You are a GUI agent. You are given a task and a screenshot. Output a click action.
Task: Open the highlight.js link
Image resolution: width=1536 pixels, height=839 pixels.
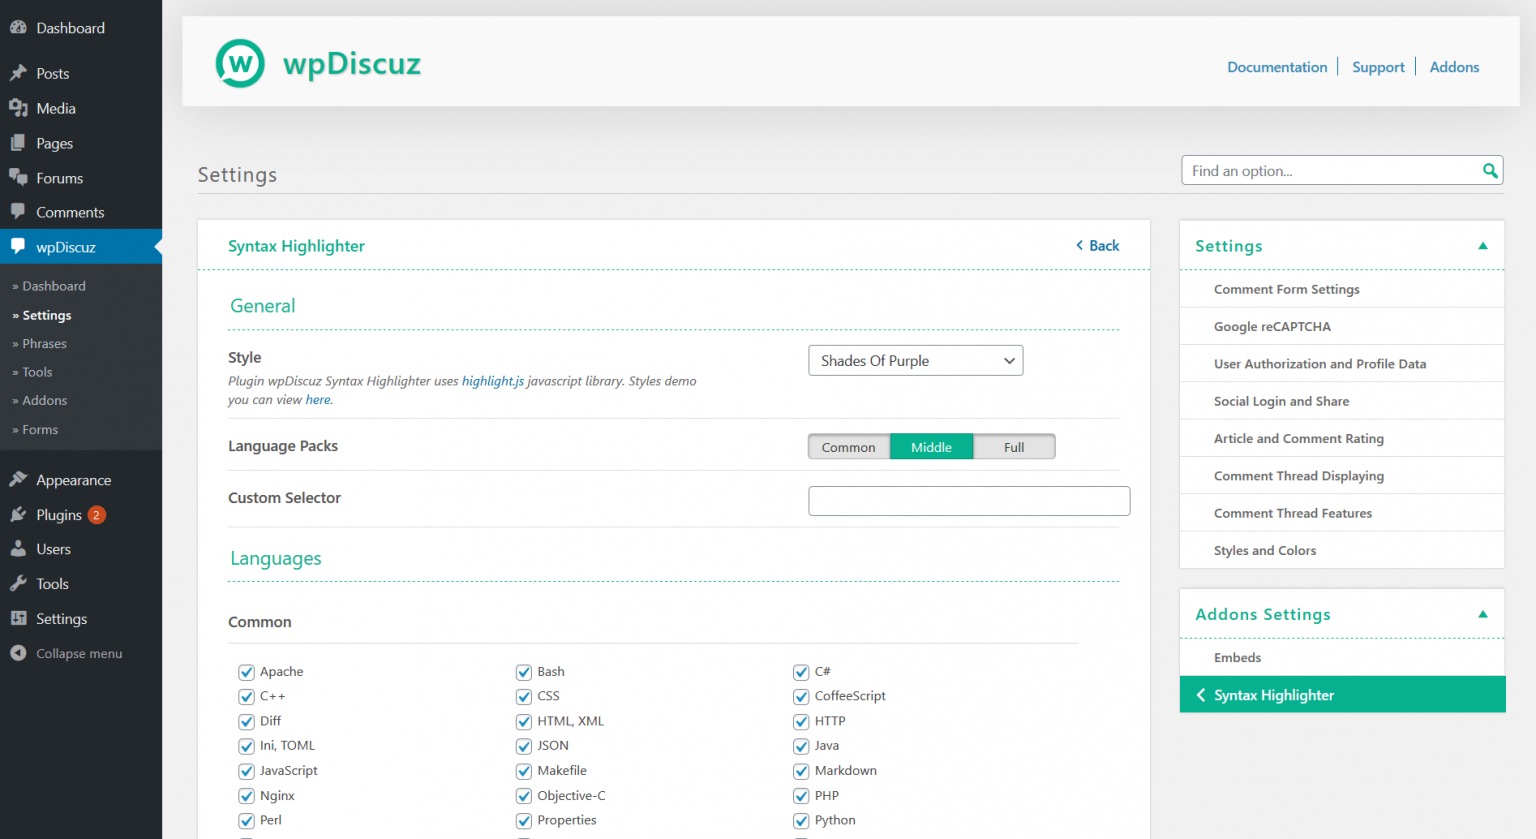tap(493, 381)
